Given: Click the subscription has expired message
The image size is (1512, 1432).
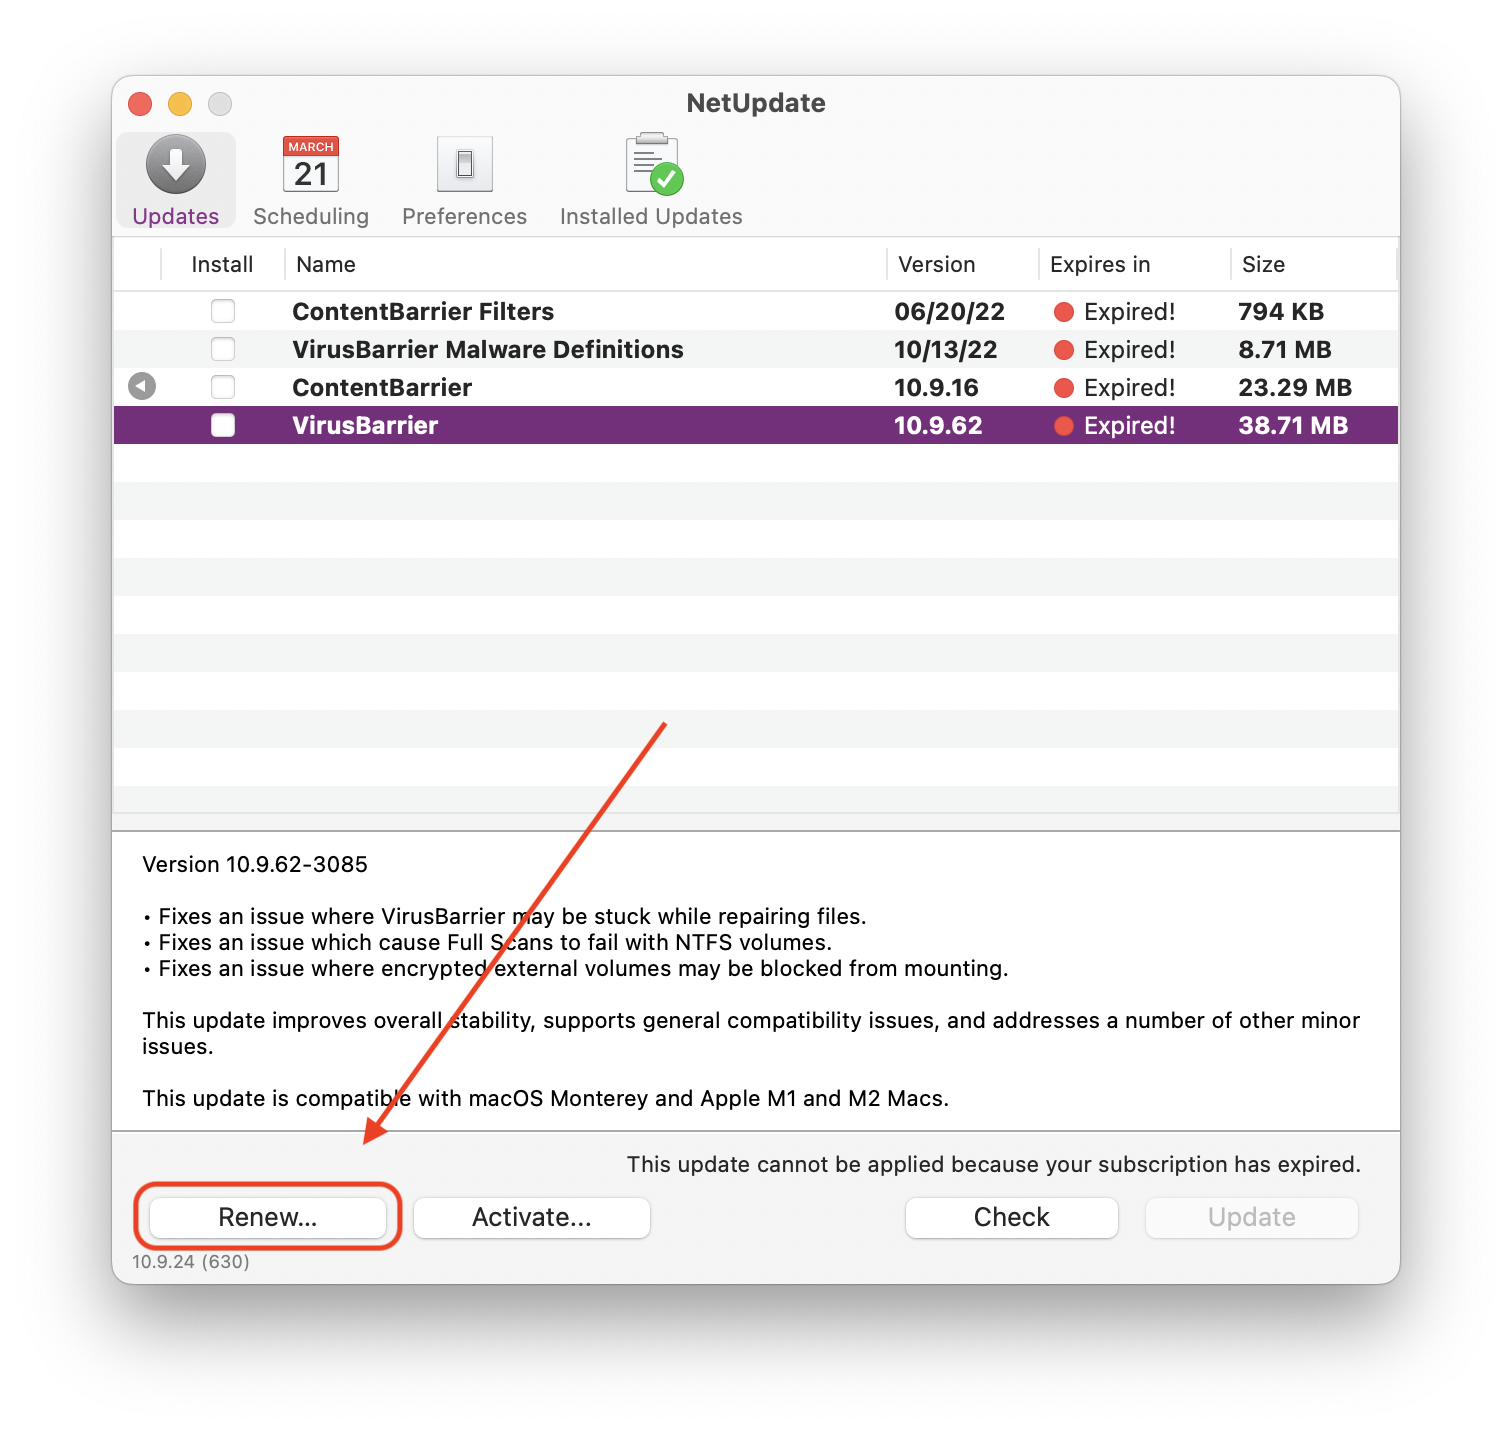Looking at the screenshot, I should pyautogui.click(x=994, y=1164).
